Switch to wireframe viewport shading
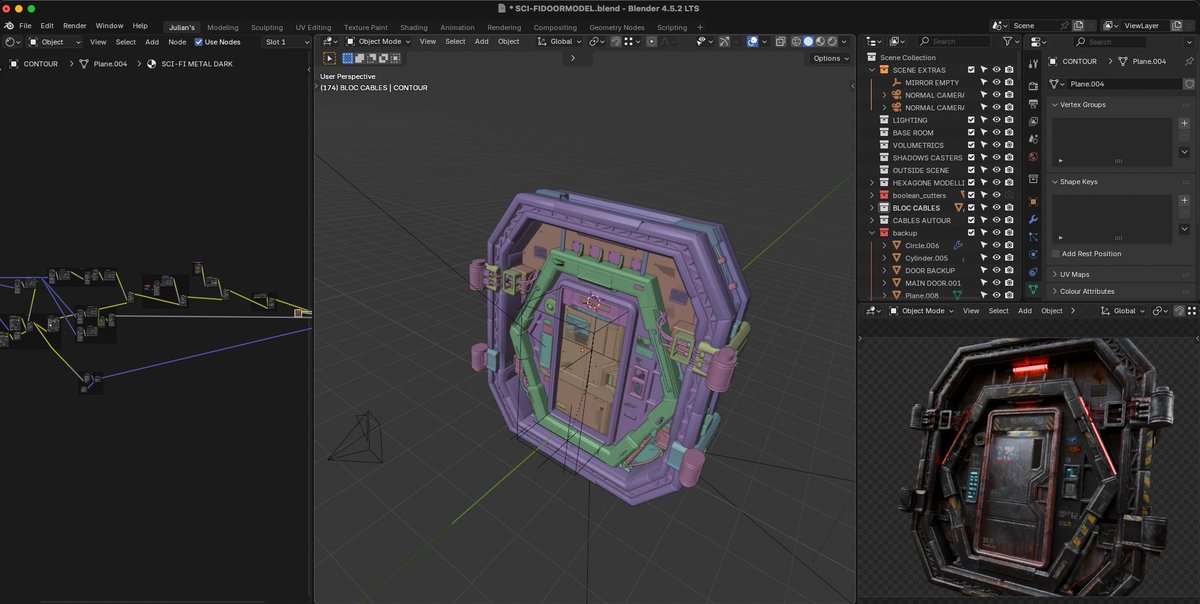 pos(797,42)
